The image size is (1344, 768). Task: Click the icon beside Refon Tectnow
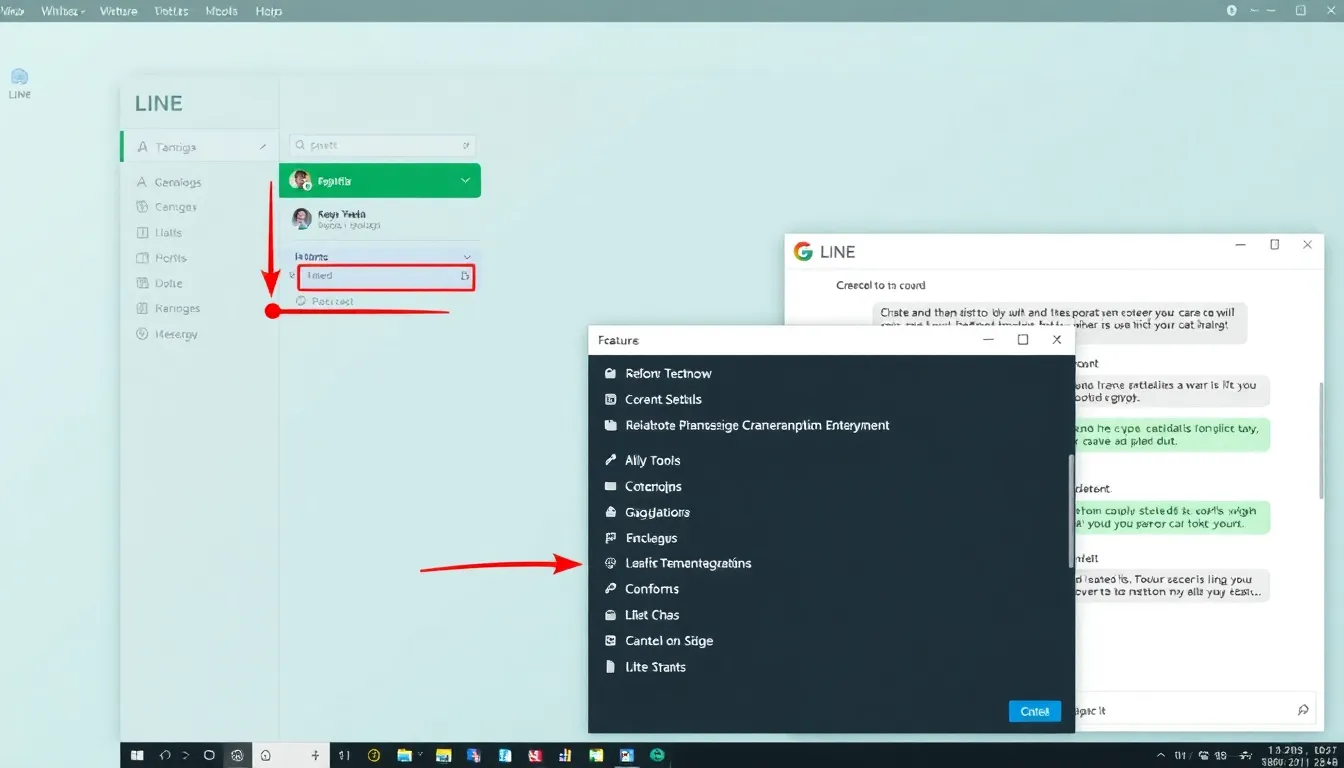click(611, 373)
